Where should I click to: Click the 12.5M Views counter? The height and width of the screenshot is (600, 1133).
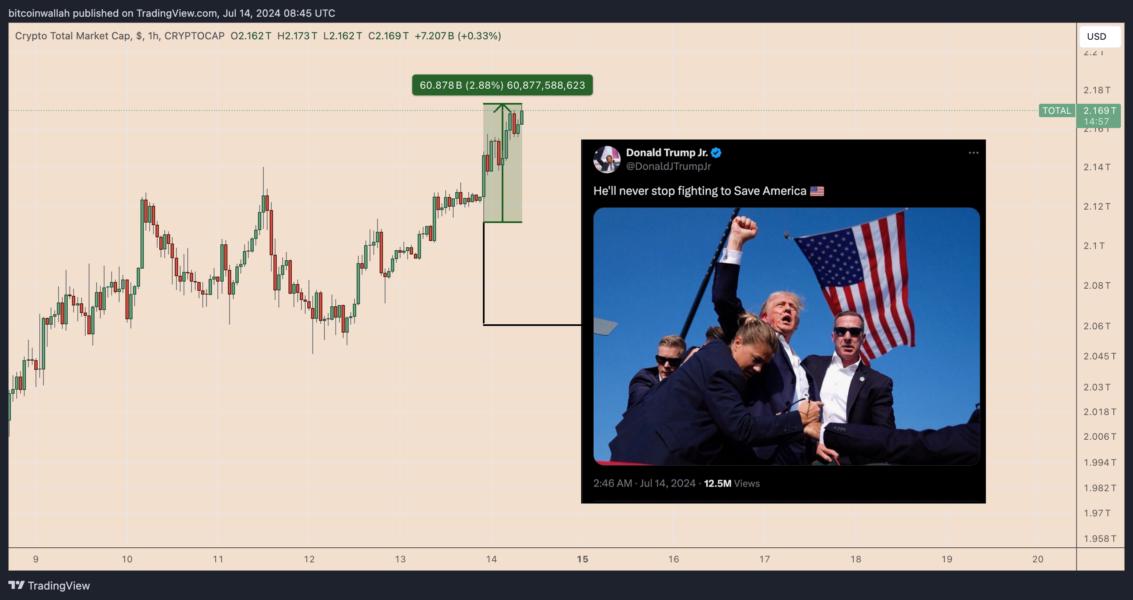[732, 483]
